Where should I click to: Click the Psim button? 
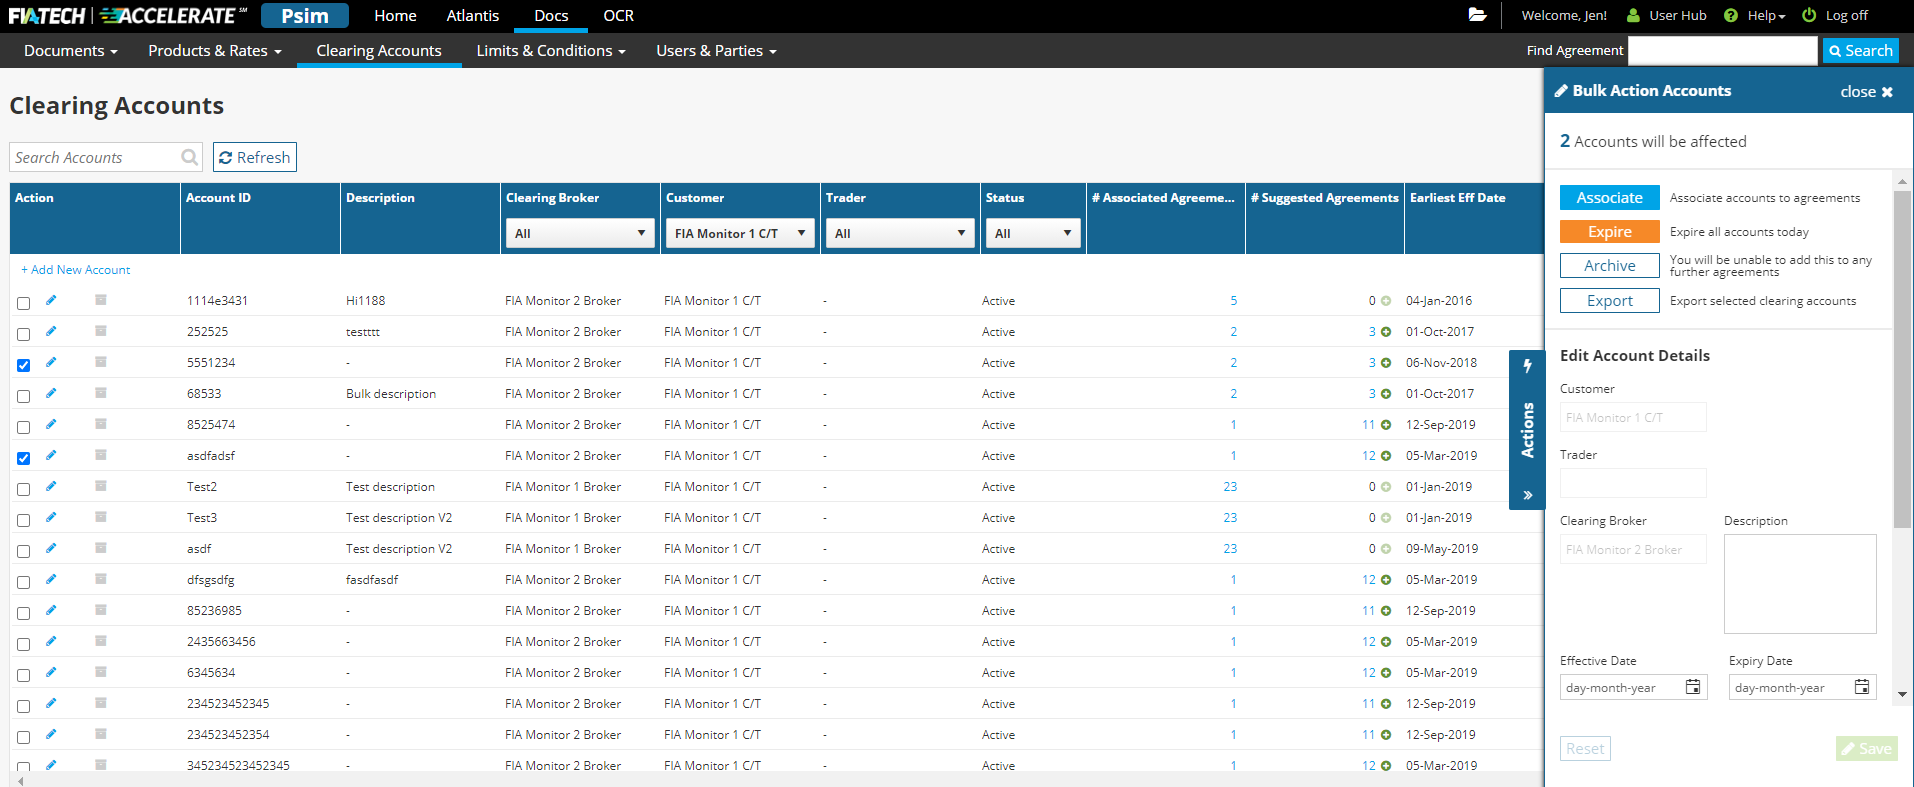tap(305, 16)
